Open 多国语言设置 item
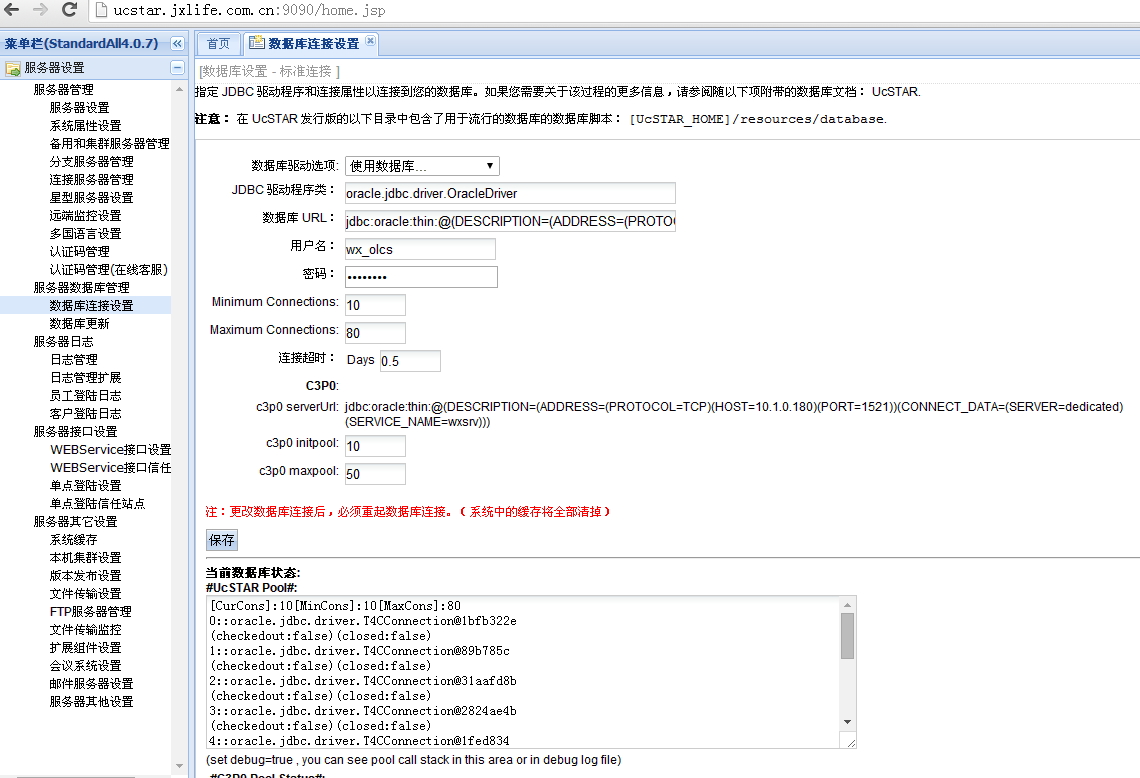The width and height of the screenshot is (1140, 778). tap(85, 233)
